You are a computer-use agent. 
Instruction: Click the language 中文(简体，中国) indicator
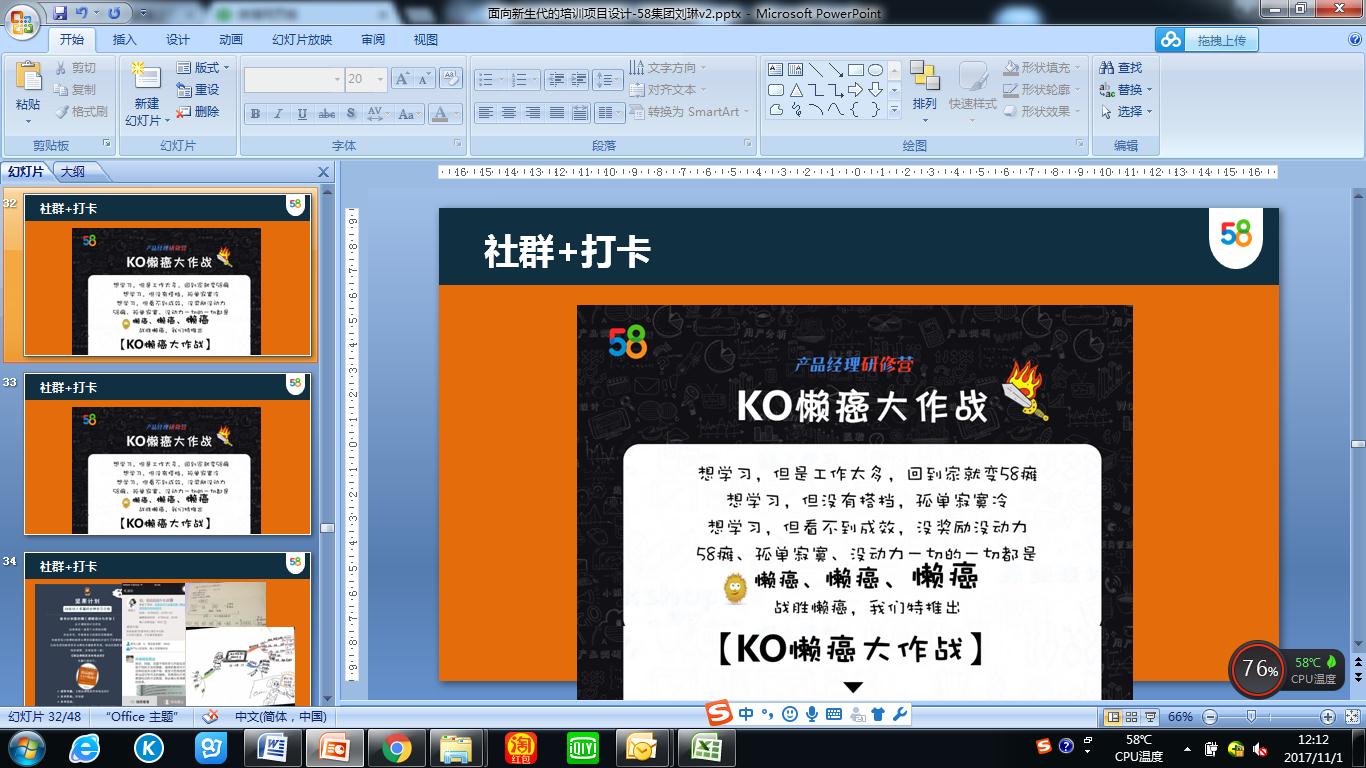(280, 717)
